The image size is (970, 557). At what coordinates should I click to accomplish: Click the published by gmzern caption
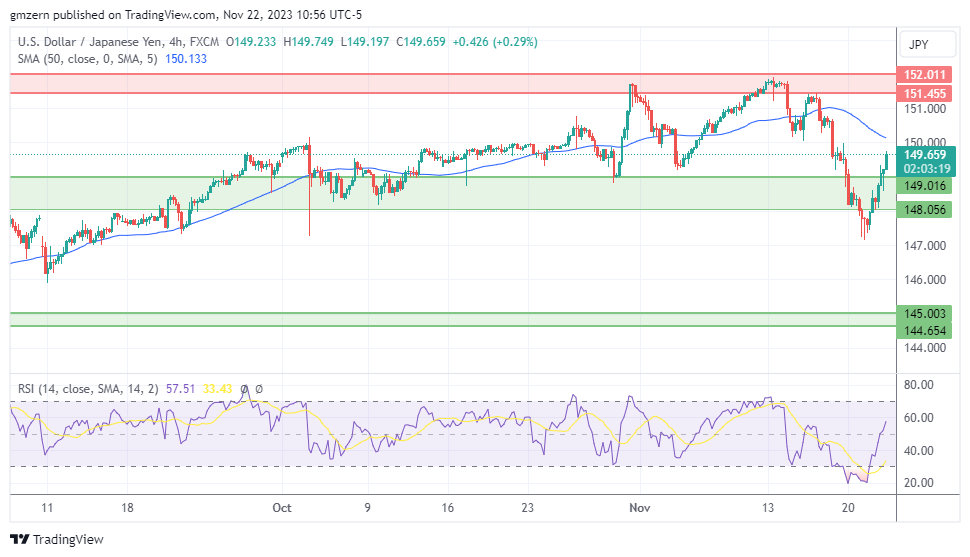coord(186,15)
